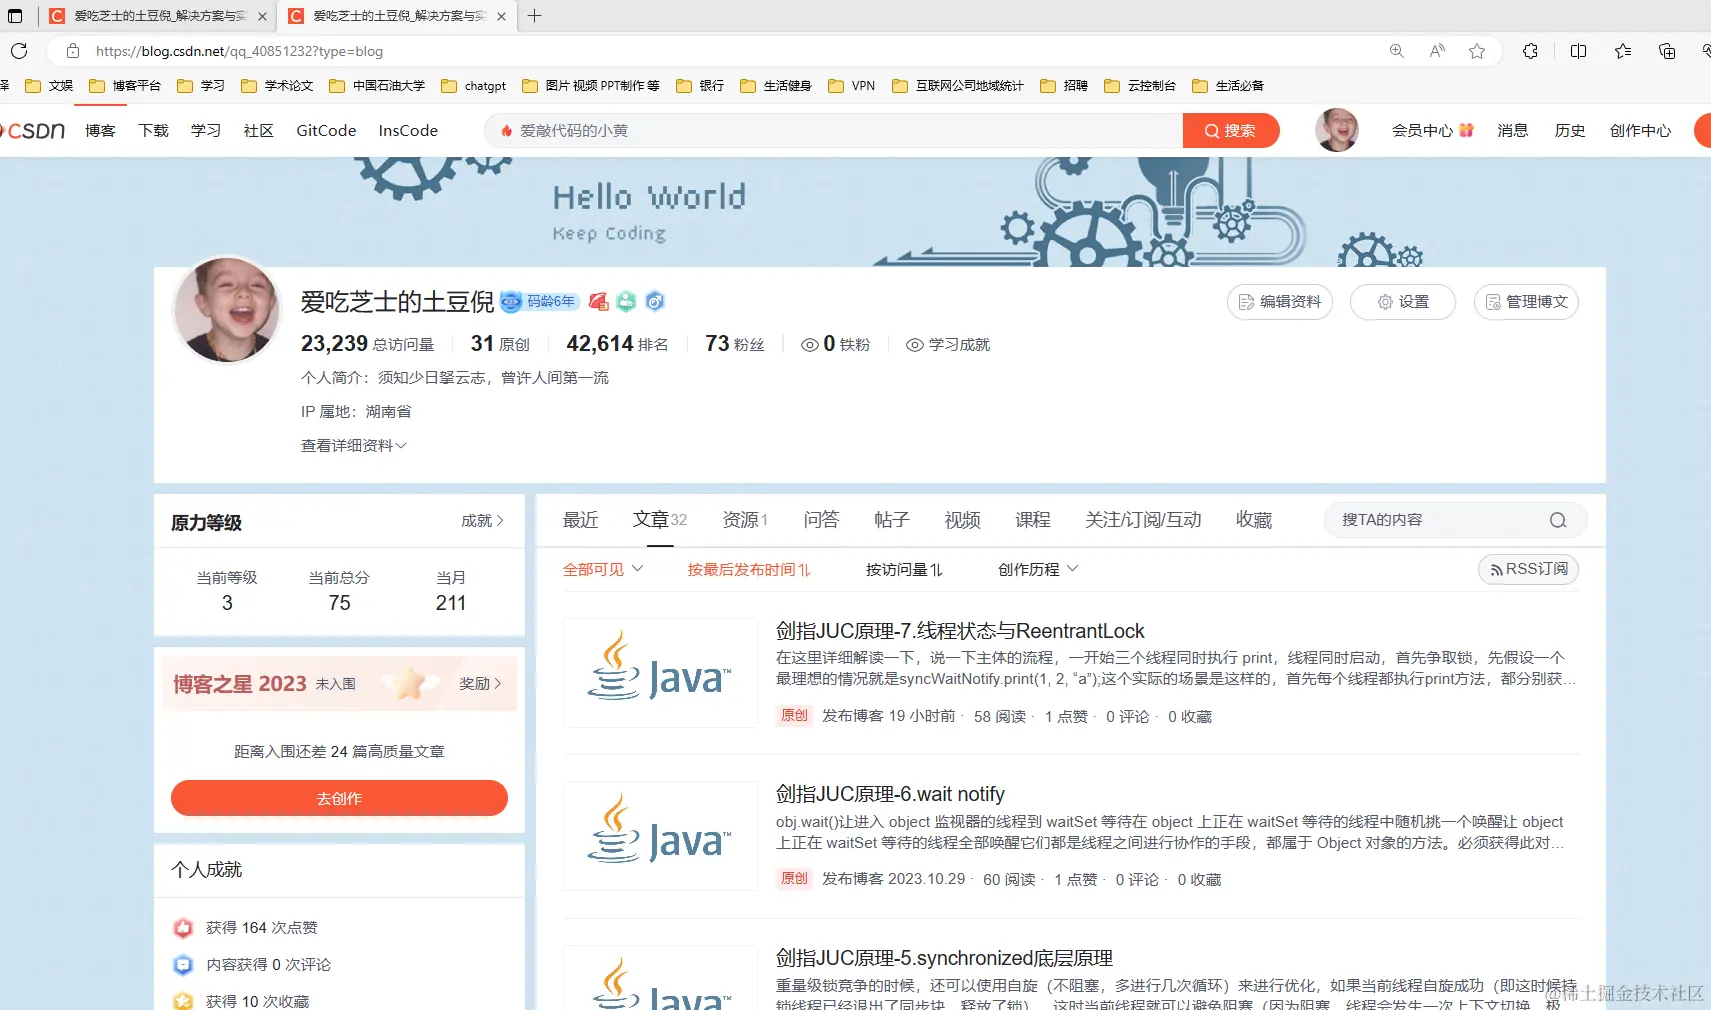The width and height of the screenshot is (1711, 1010).
Task: Switch to the 课程 tab
Action: [1033, 520]
